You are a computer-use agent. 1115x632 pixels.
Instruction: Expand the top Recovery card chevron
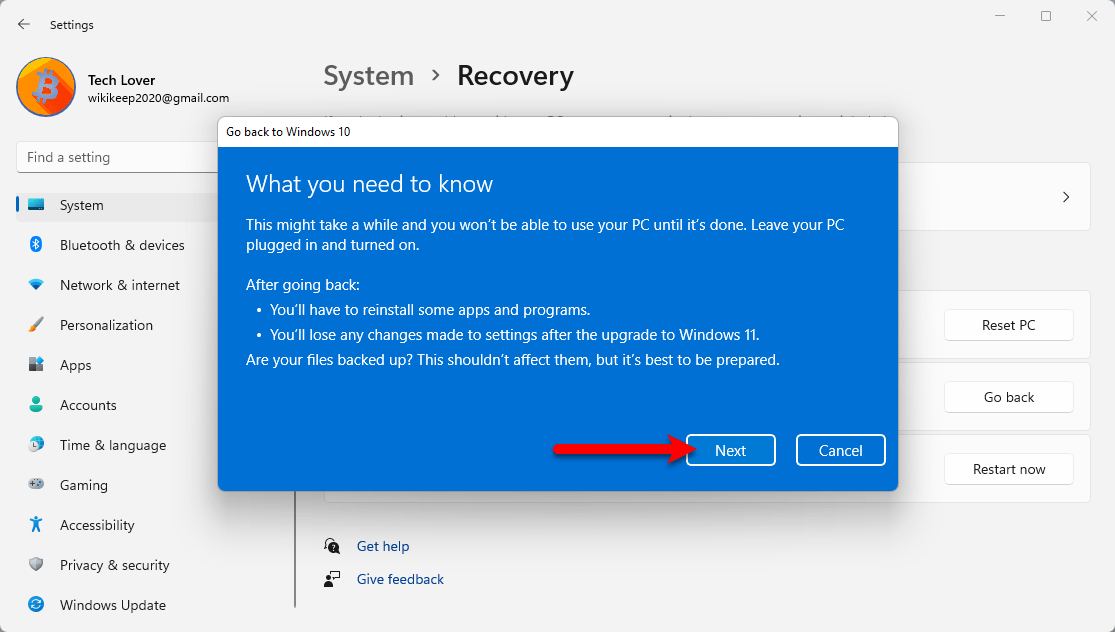click(1065, 197)
